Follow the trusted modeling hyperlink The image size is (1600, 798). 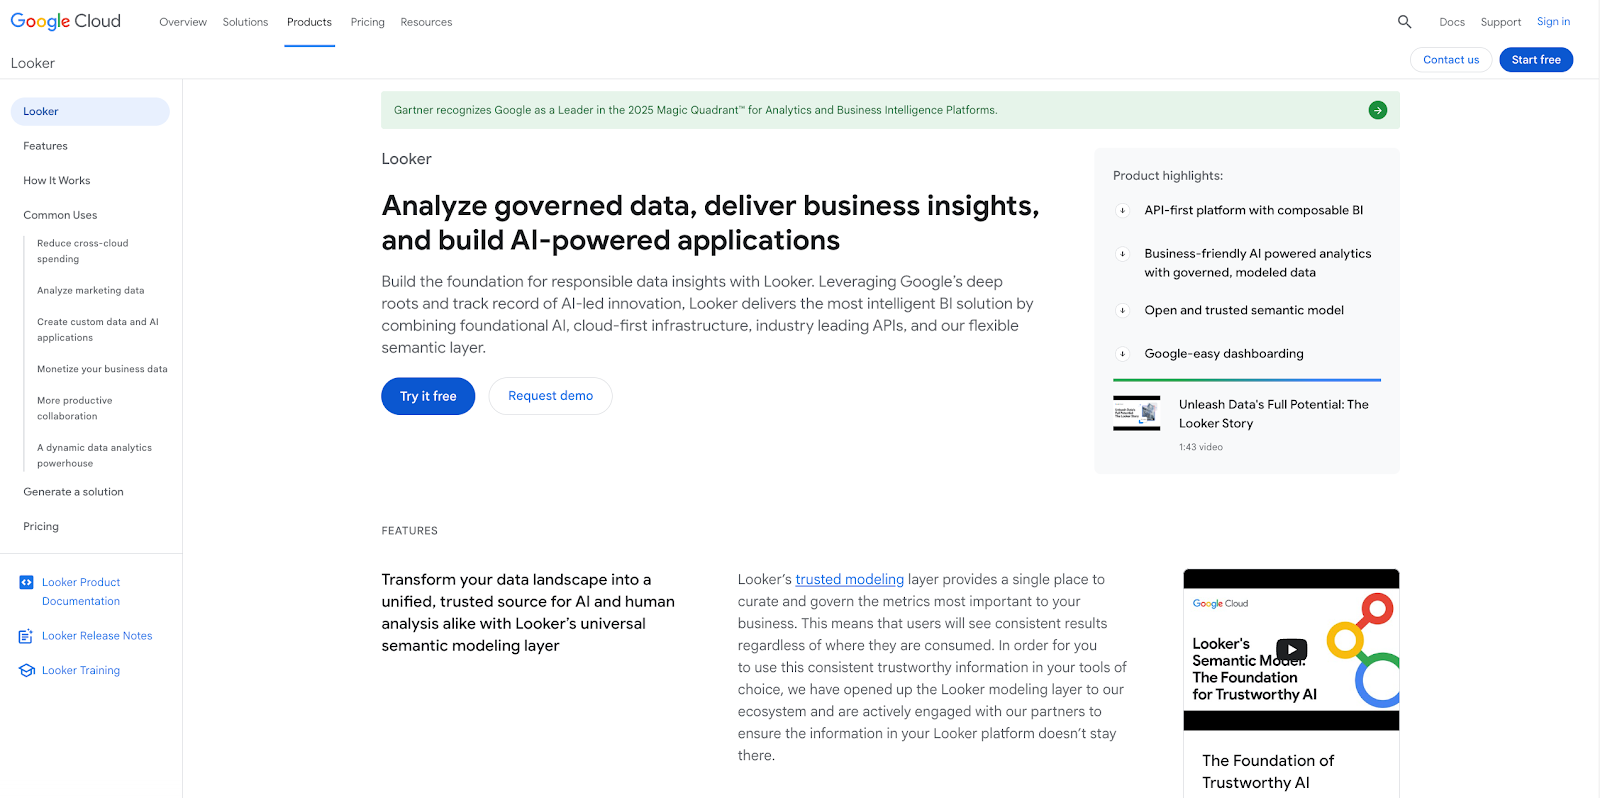(849, 580)
